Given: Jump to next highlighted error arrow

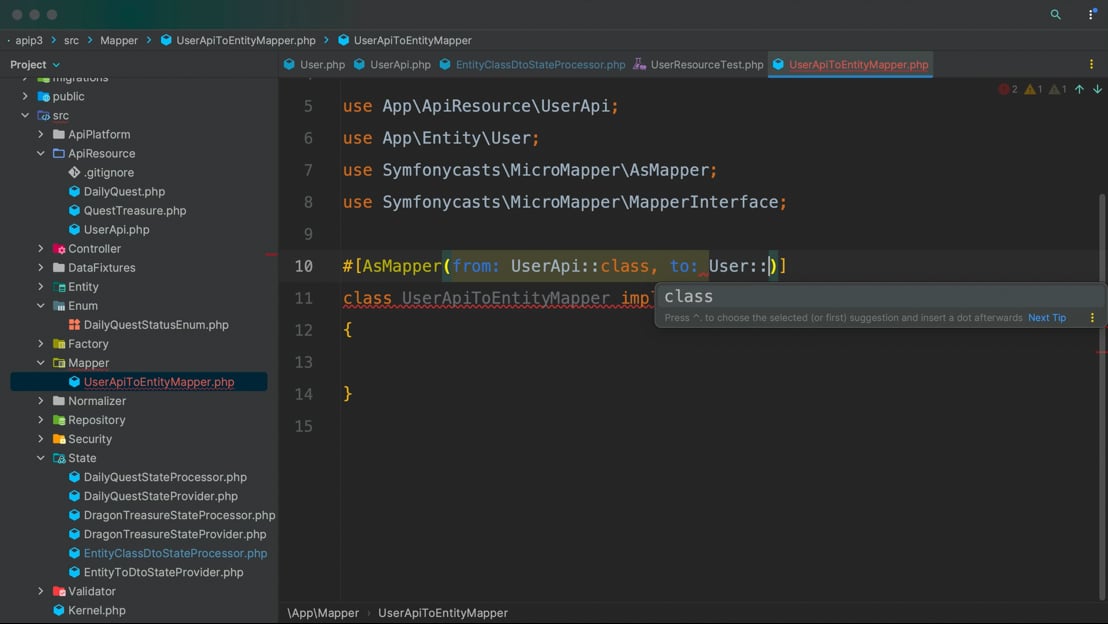Looking at the screenshot, I should 1097,89.
